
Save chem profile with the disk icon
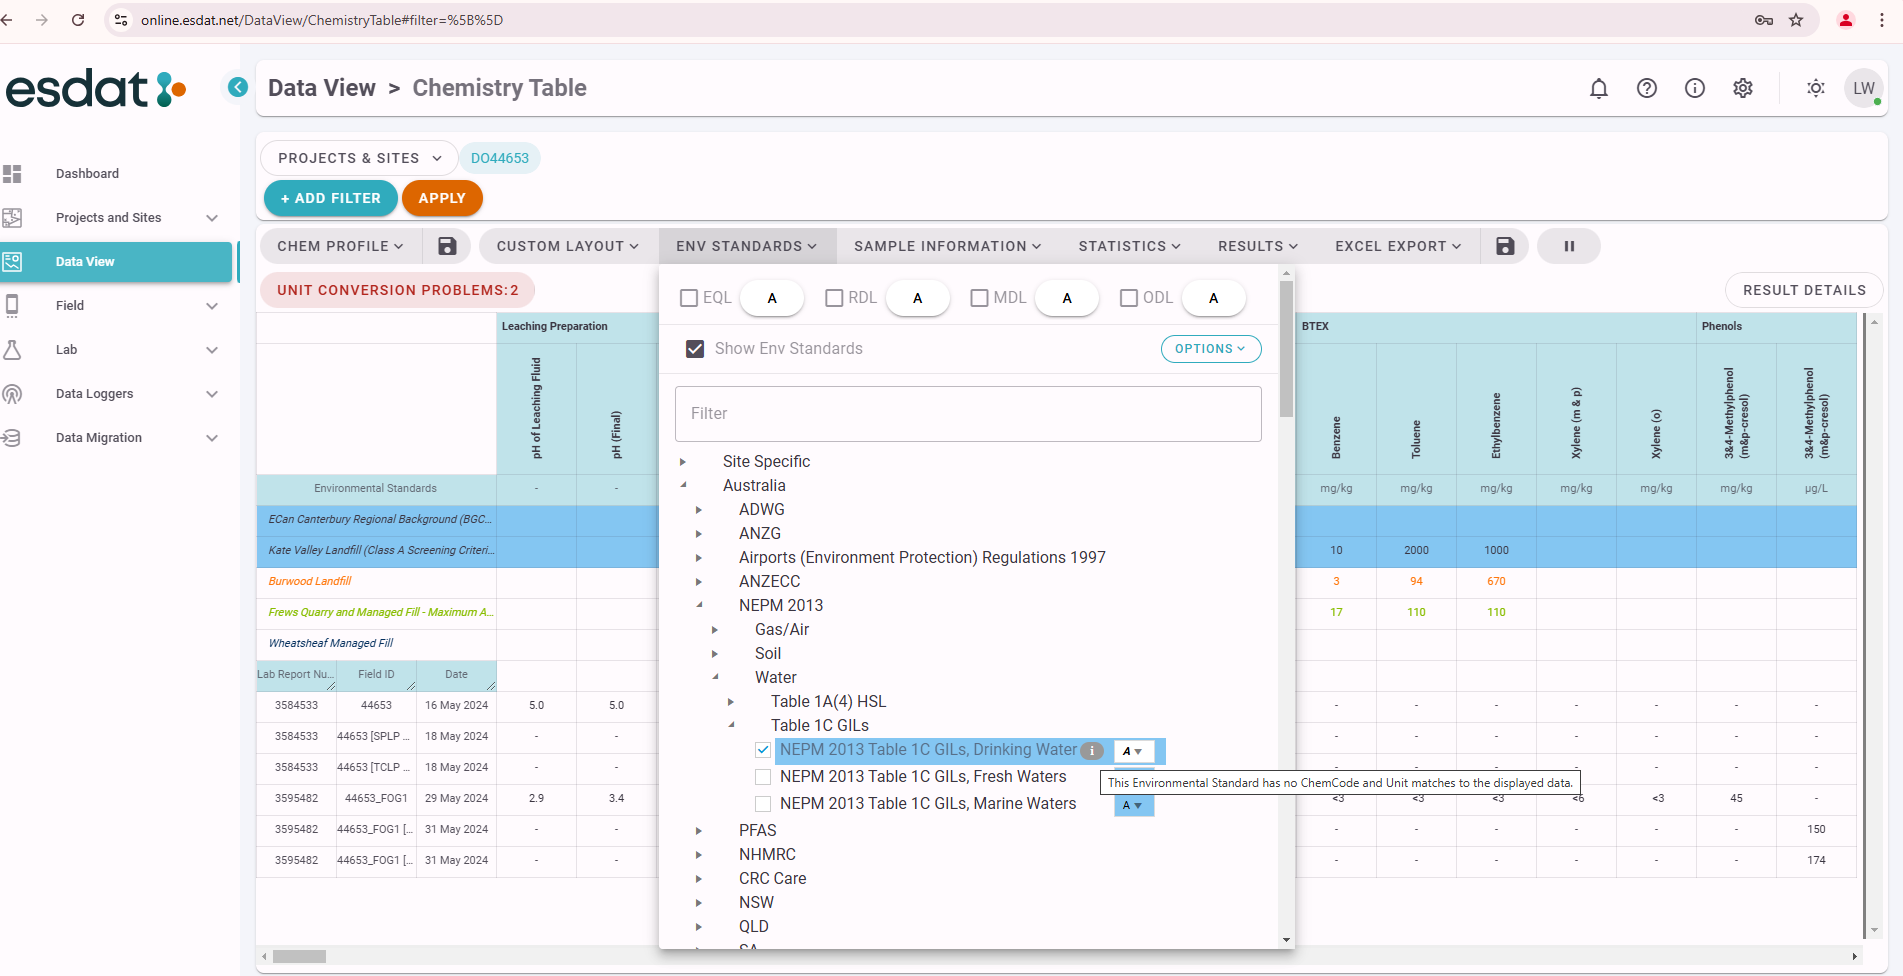447,246
